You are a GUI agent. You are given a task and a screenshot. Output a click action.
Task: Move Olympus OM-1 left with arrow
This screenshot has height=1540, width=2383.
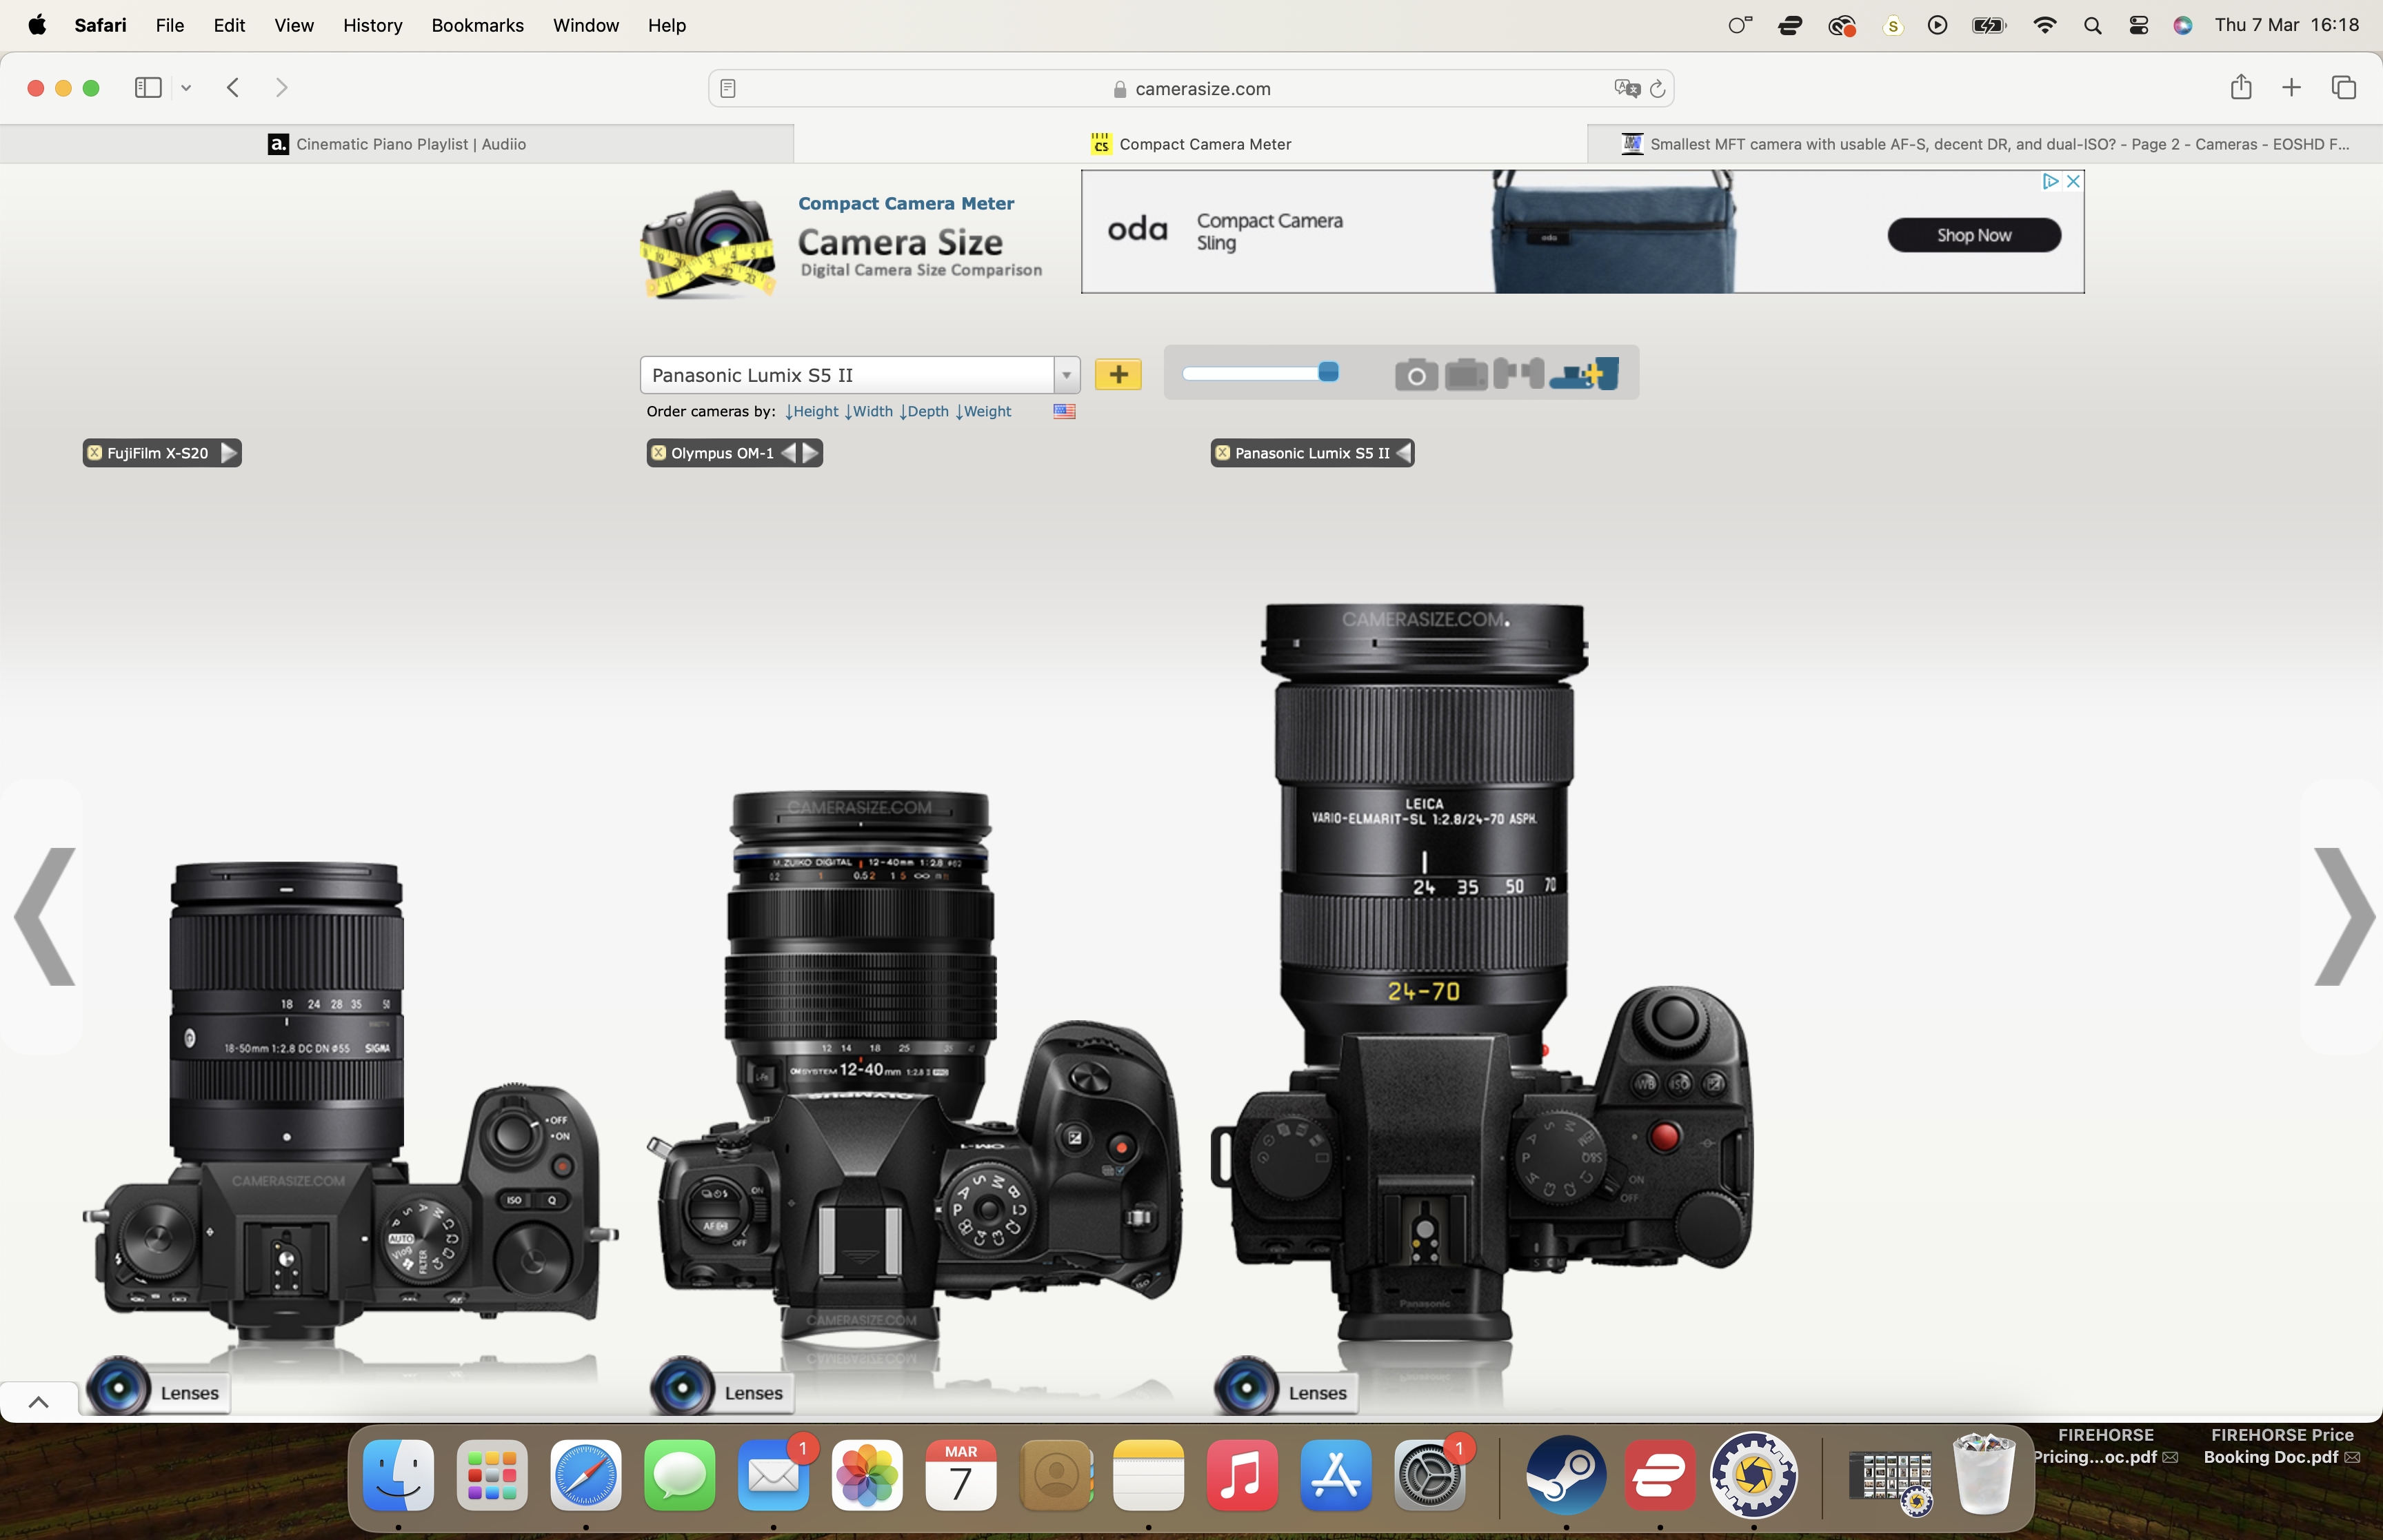tap(789, 453)
